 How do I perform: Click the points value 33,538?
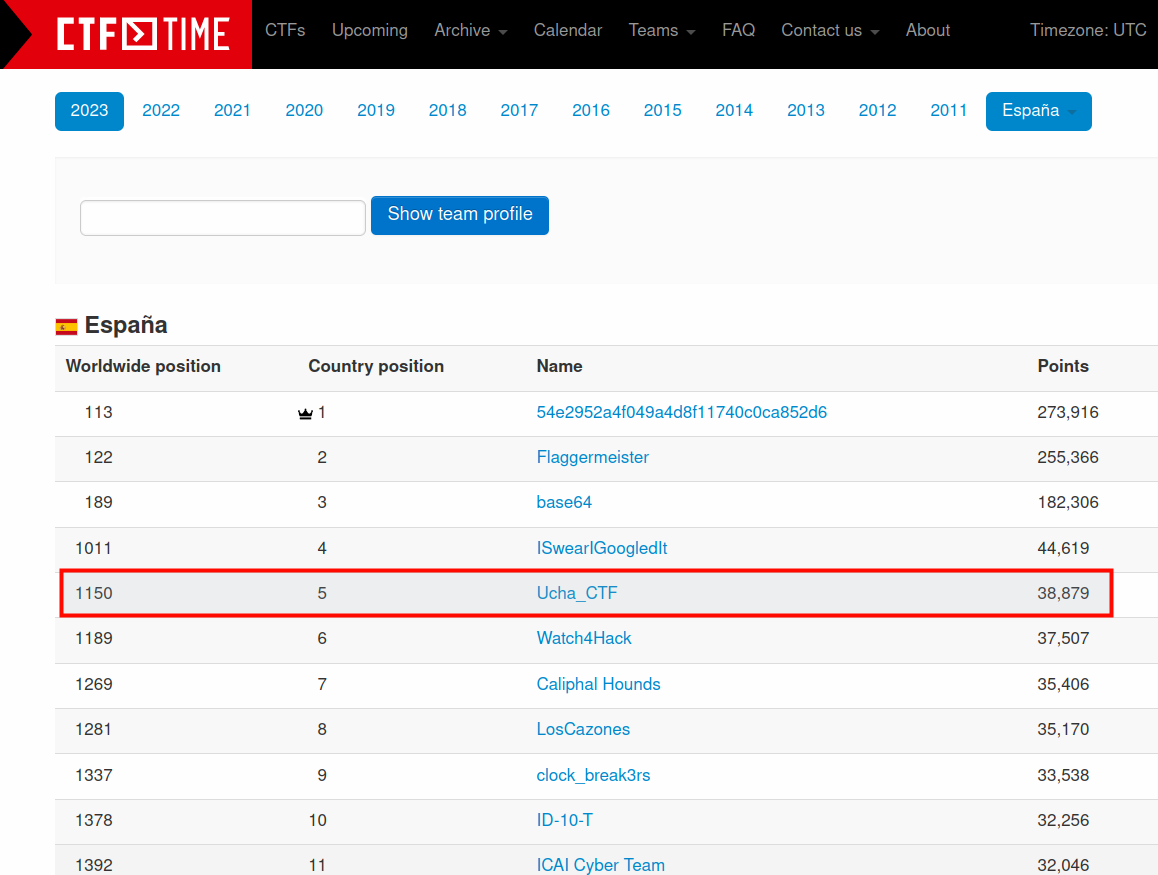1063,775
